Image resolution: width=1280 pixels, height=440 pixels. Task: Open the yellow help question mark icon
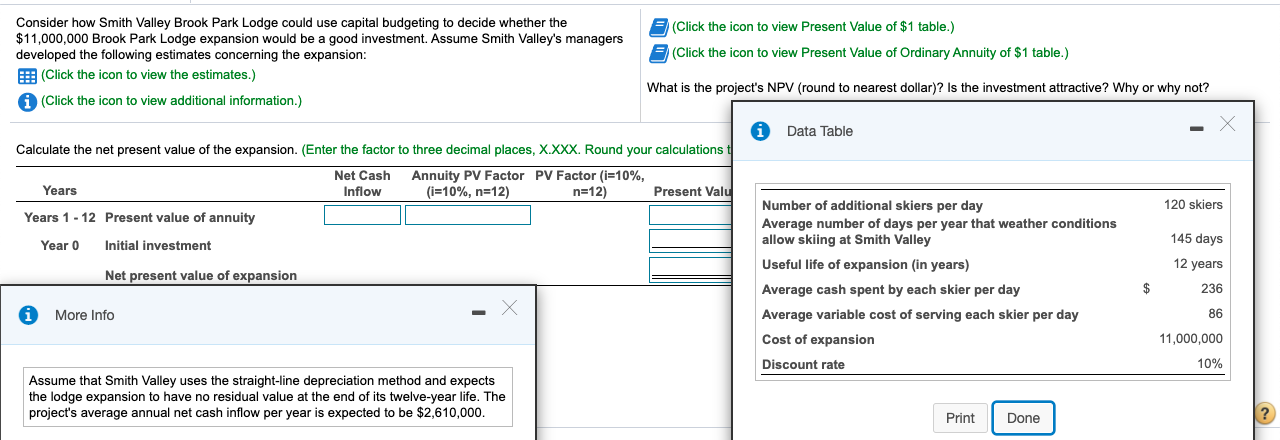1264,414
